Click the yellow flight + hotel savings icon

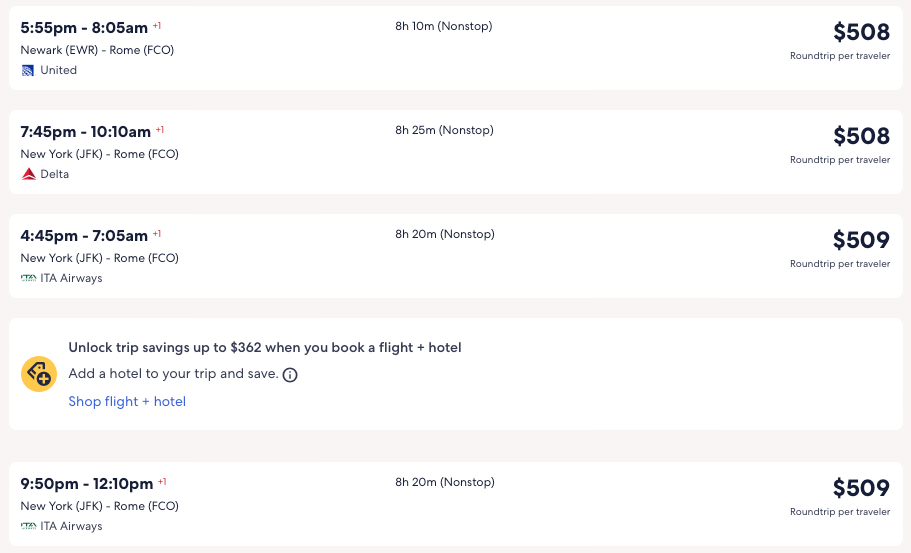pyautogui.click(x=39, y=374)
